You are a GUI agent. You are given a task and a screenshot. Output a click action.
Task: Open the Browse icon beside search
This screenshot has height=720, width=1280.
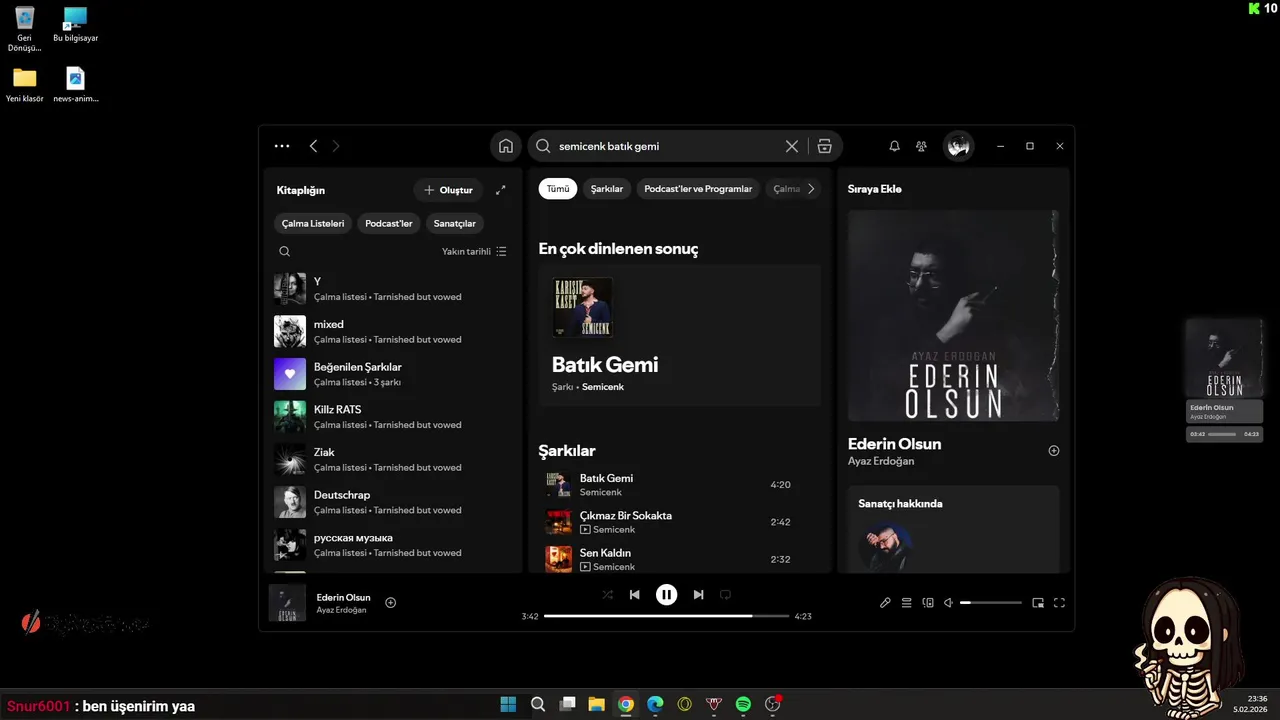tap(825, 146)
